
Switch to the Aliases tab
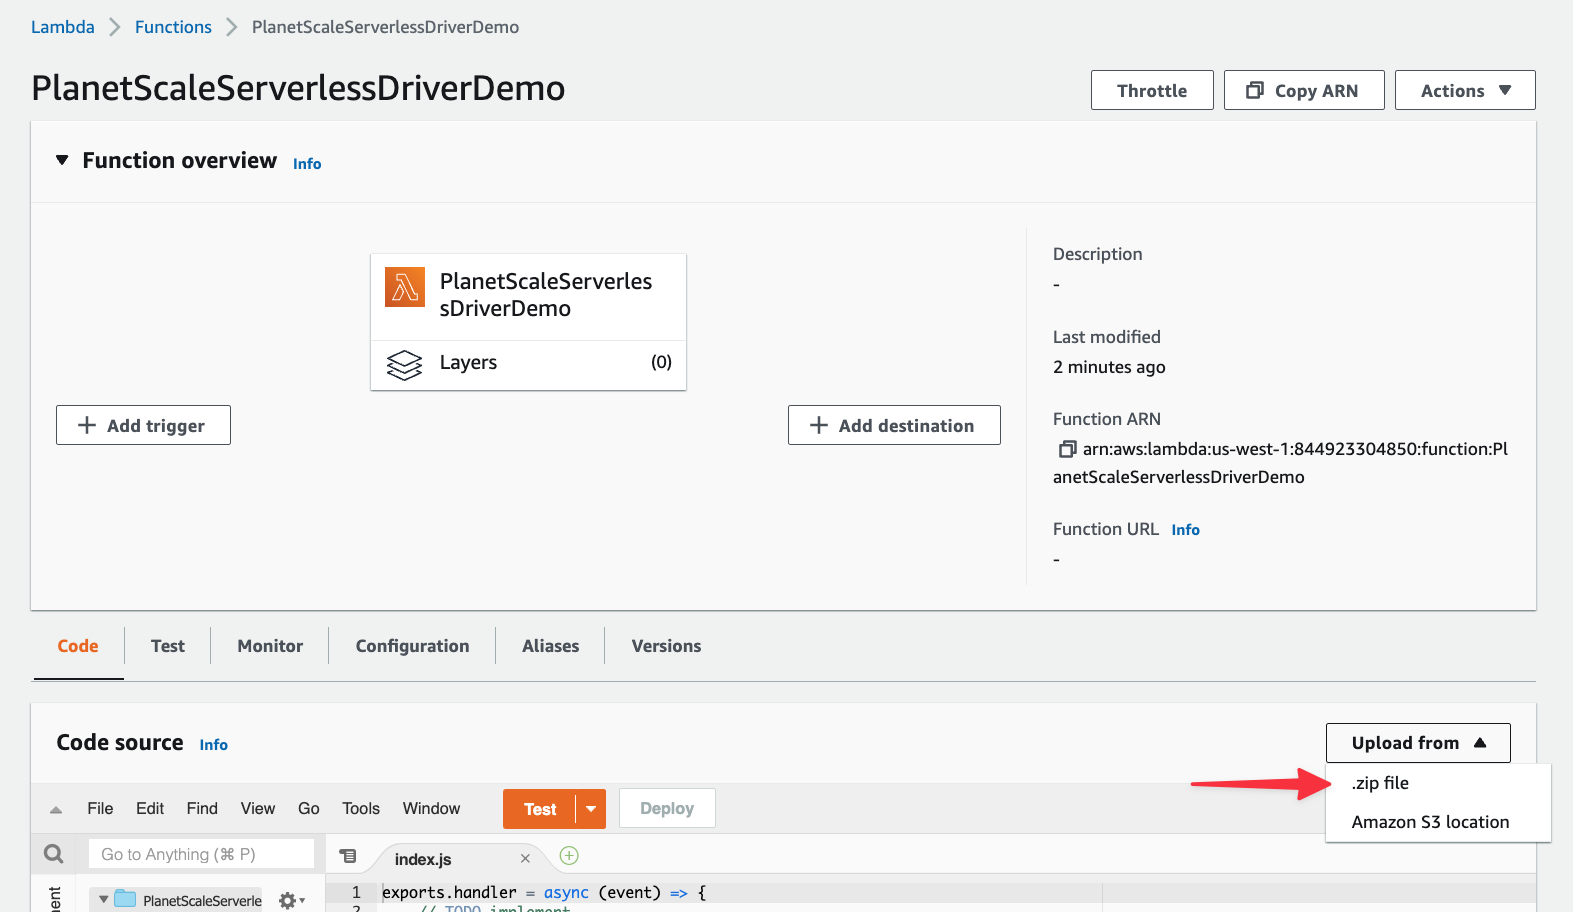point(550,646)
